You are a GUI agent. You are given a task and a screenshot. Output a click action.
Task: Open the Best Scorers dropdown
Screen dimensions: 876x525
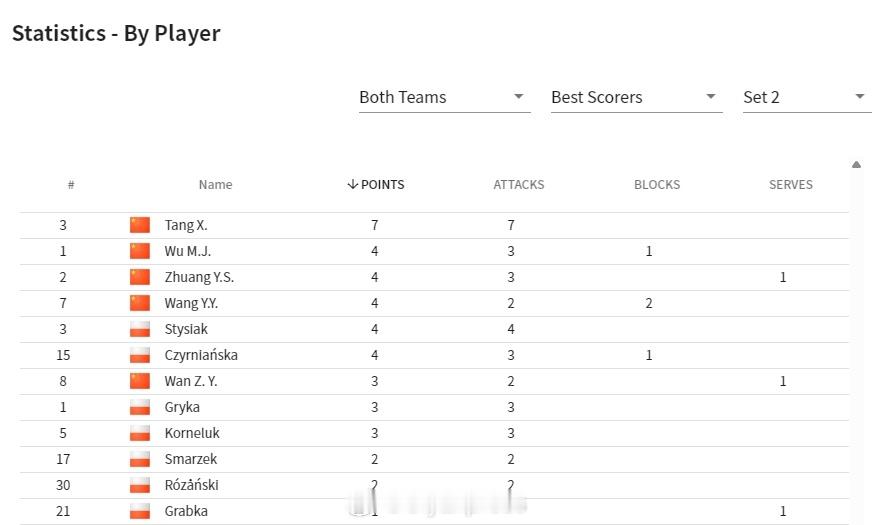[x=636, y=97]
